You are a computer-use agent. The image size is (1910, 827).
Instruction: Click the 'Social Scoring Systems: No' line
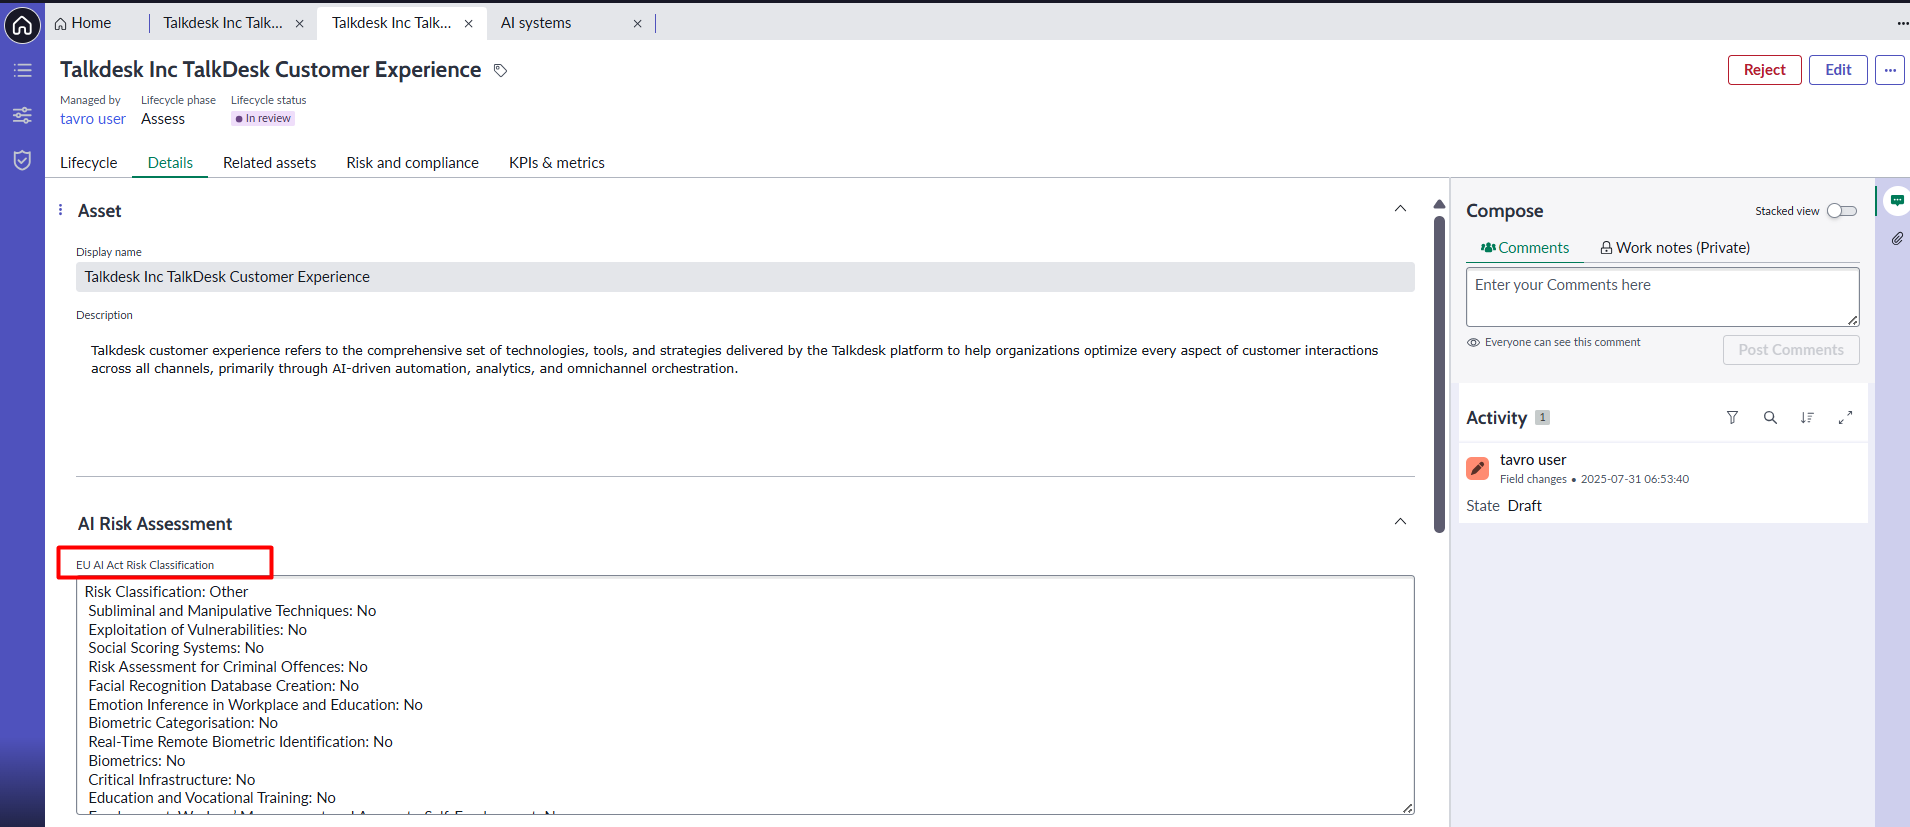176,648
